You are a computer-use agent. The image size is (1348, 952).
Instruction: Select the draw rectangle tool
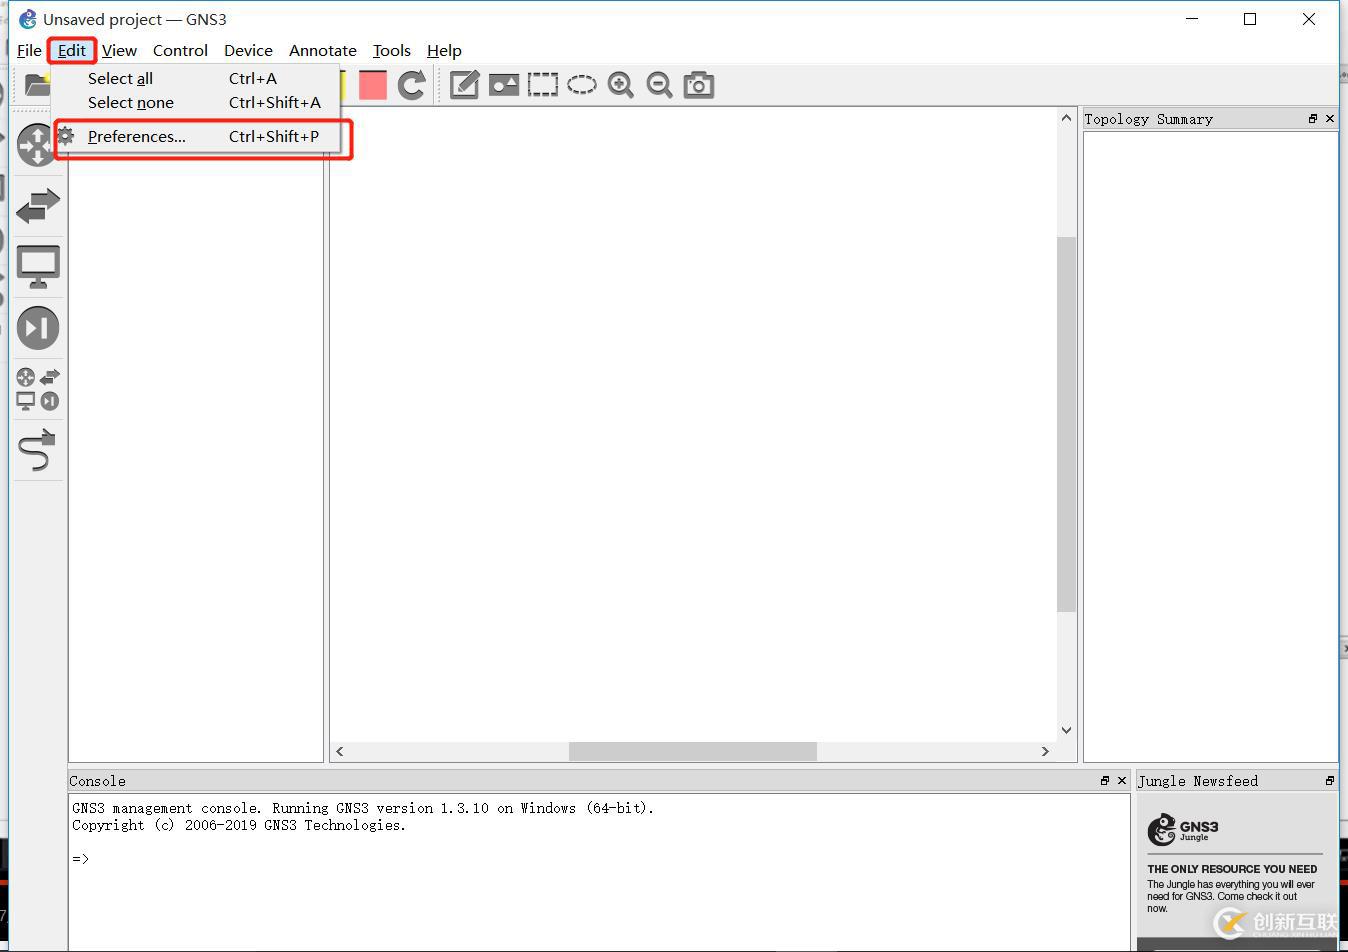pos(542,85)
